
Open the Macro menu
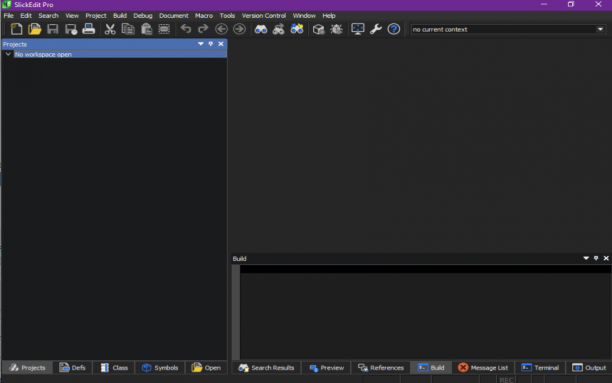pyautogui.click(x=204, y=16)
